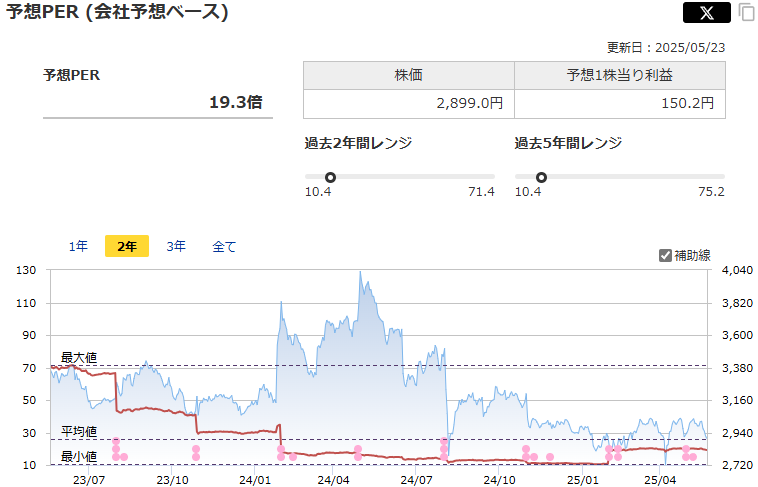Click the 予想1株当り利益 table header
Image resolution: width=758 pixels, height=487 pixels.
619,76
